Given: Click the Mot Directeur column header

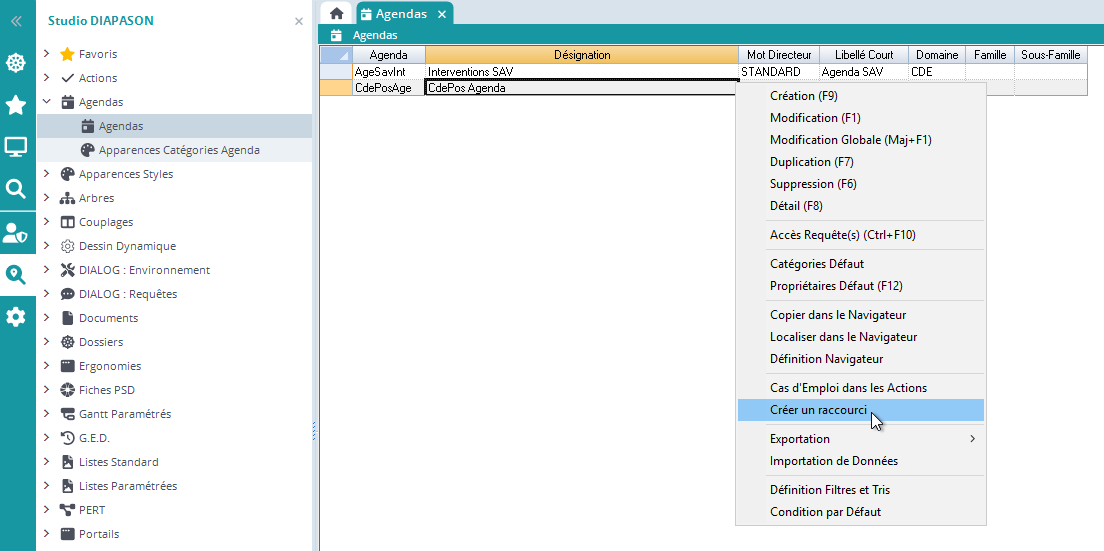Looking at the screenshot, I should (778, 55).
